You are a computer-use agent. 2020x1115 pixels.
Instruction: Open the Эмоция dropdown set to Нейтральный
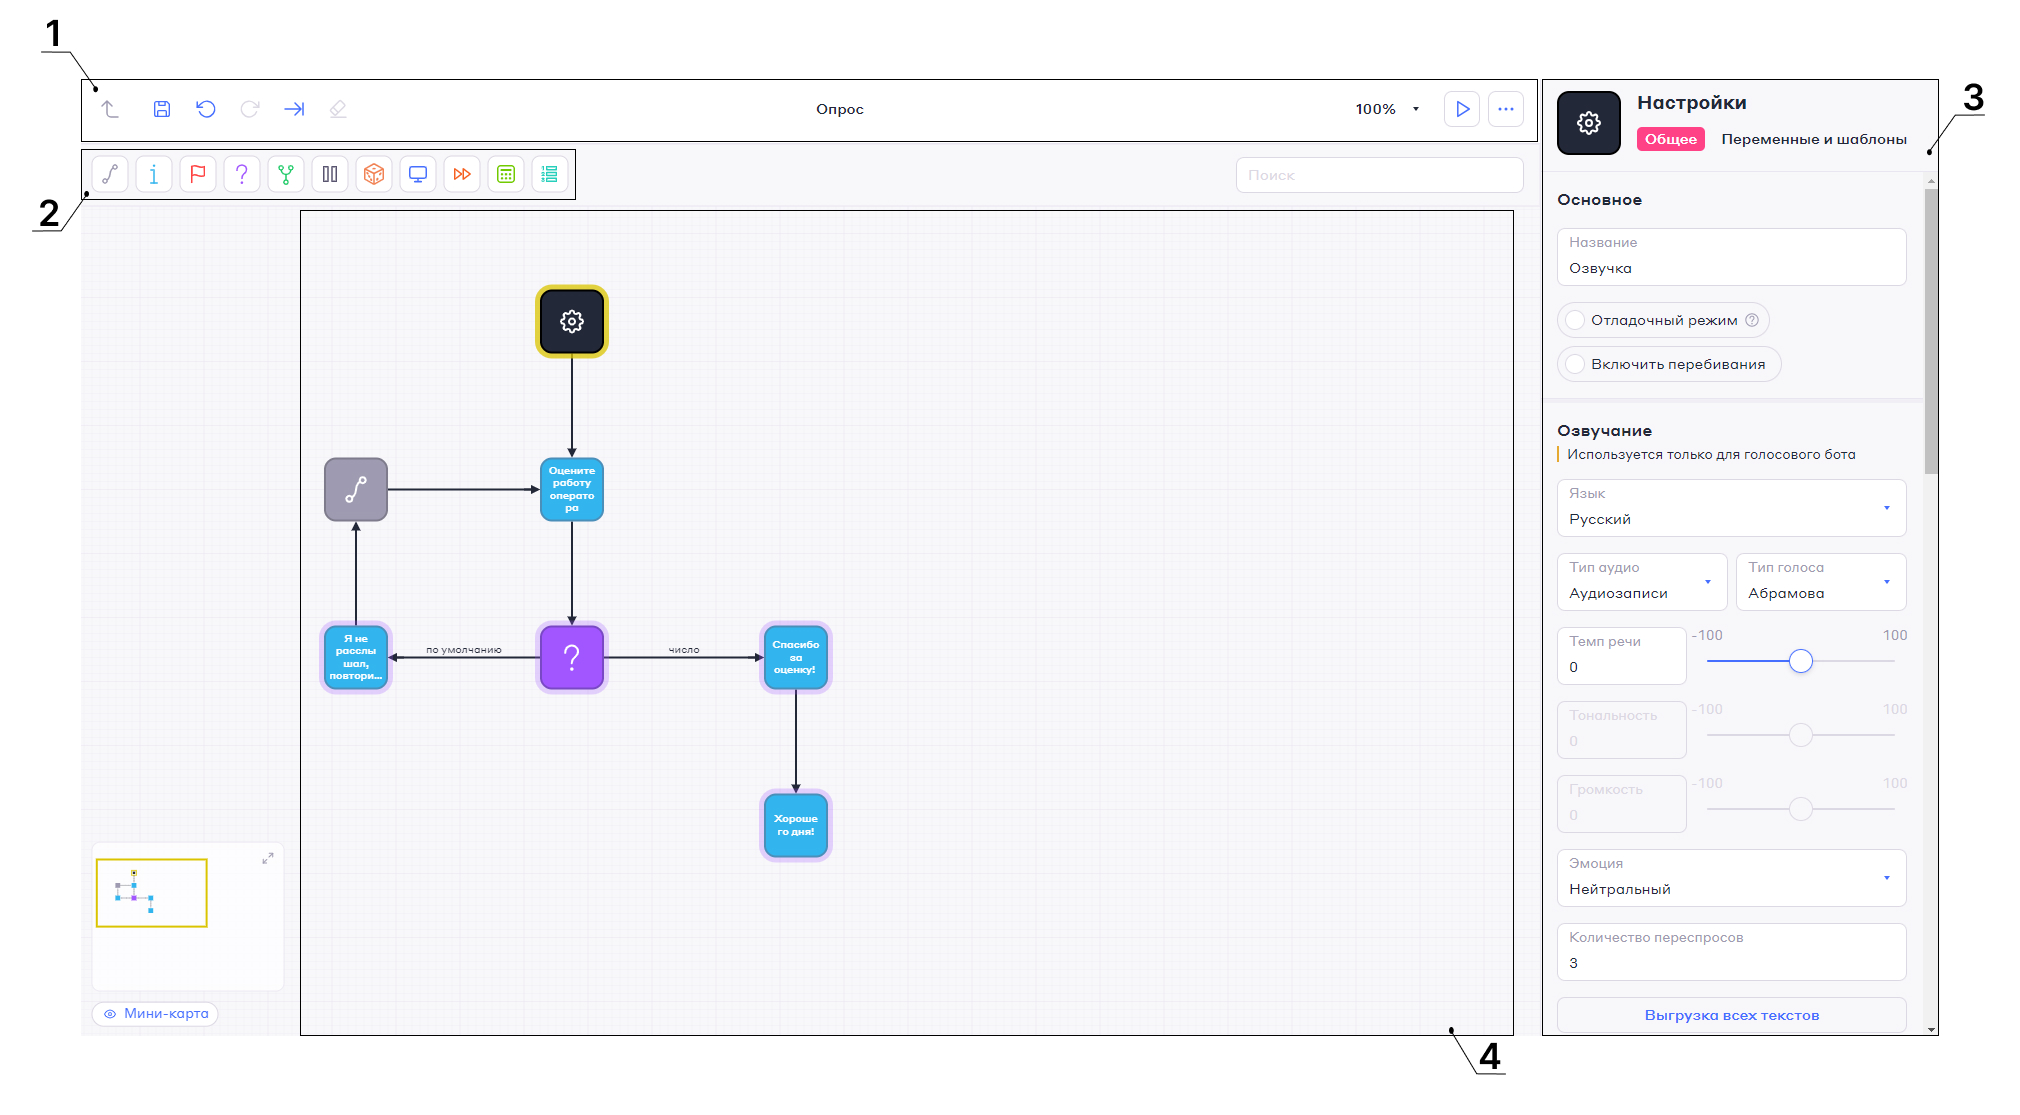(1732, 878)
